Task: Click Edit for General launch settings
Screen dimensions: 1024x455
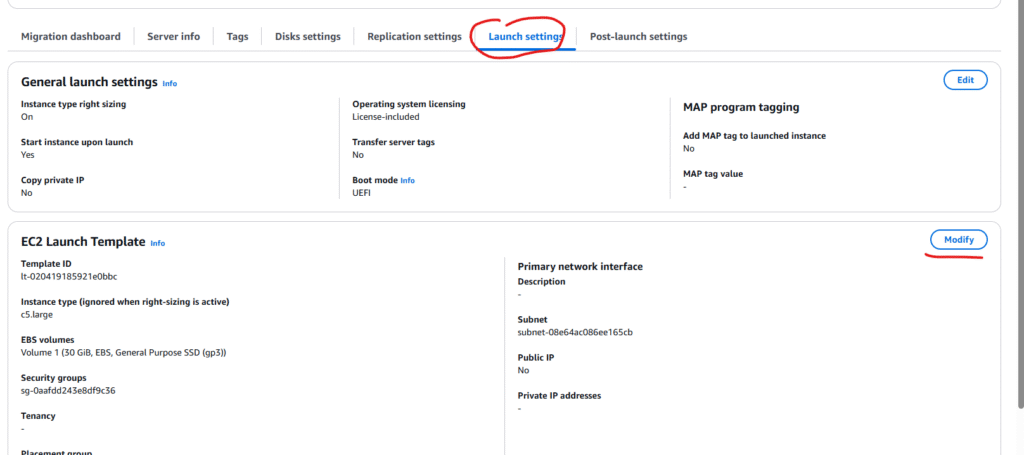Action: tap(965, 80)
